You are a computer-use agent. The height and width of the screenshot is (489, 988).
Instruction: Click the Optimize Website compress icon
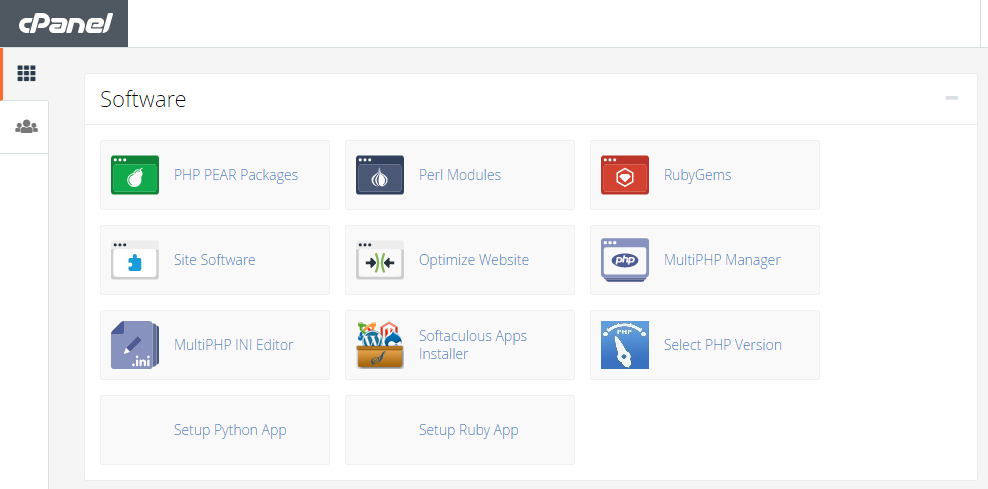click(380, 260)
